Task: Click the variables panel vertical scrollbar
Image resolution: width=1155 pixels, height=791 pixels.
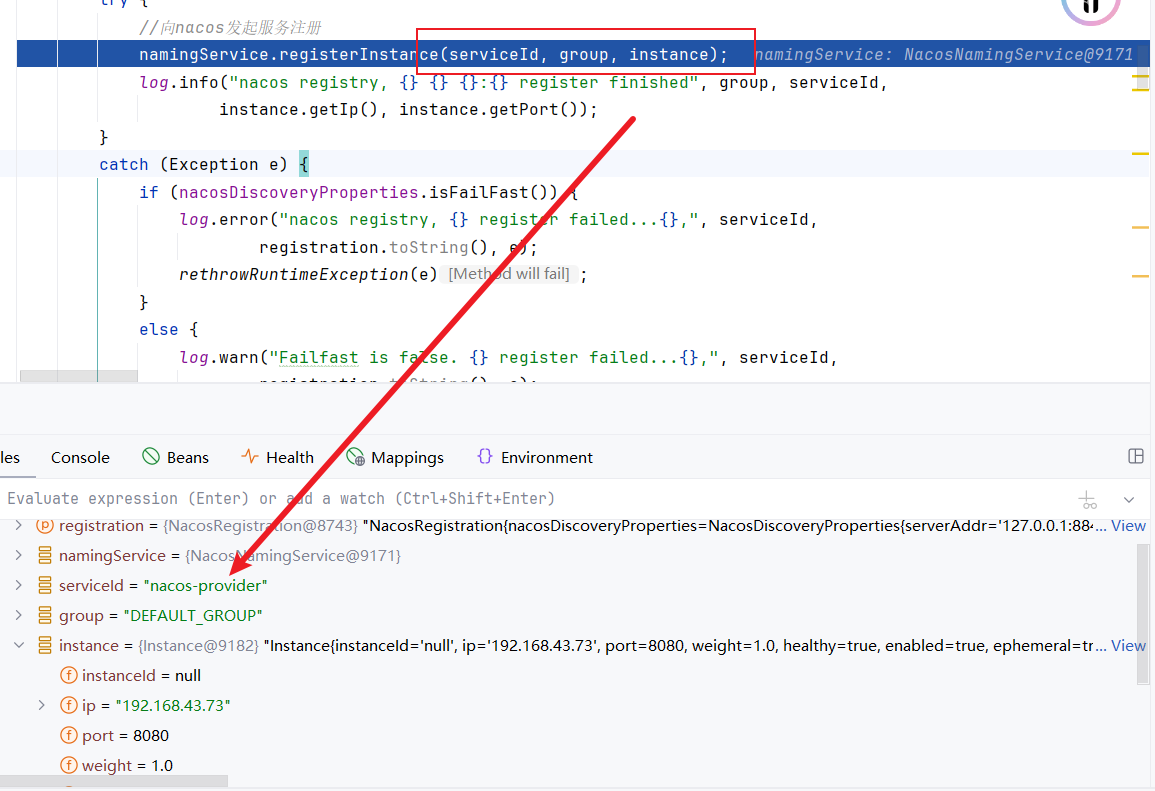Action: click(x=1142, y=620)
